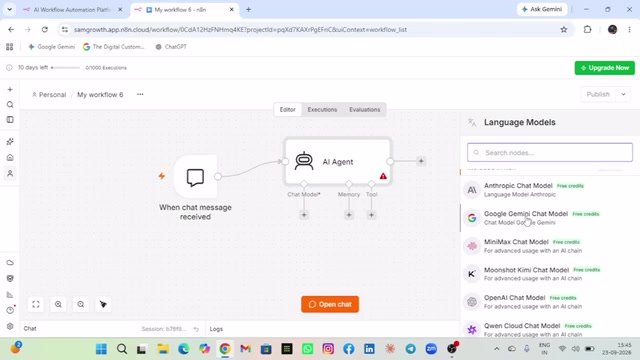Zoom out on the workflow canvas
The image size is (640, 360).
pyautogui.click(x=81, y=304)
